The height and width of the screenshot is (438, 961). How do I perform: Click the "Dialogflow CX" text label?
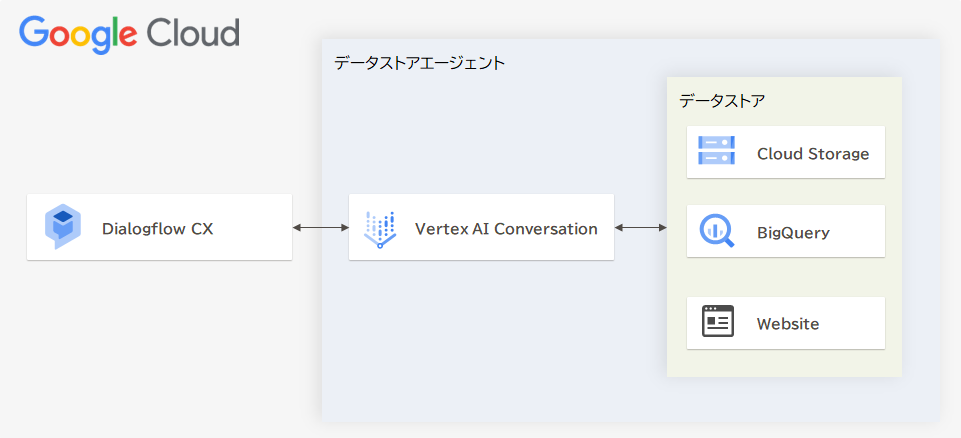coord(157,229)
